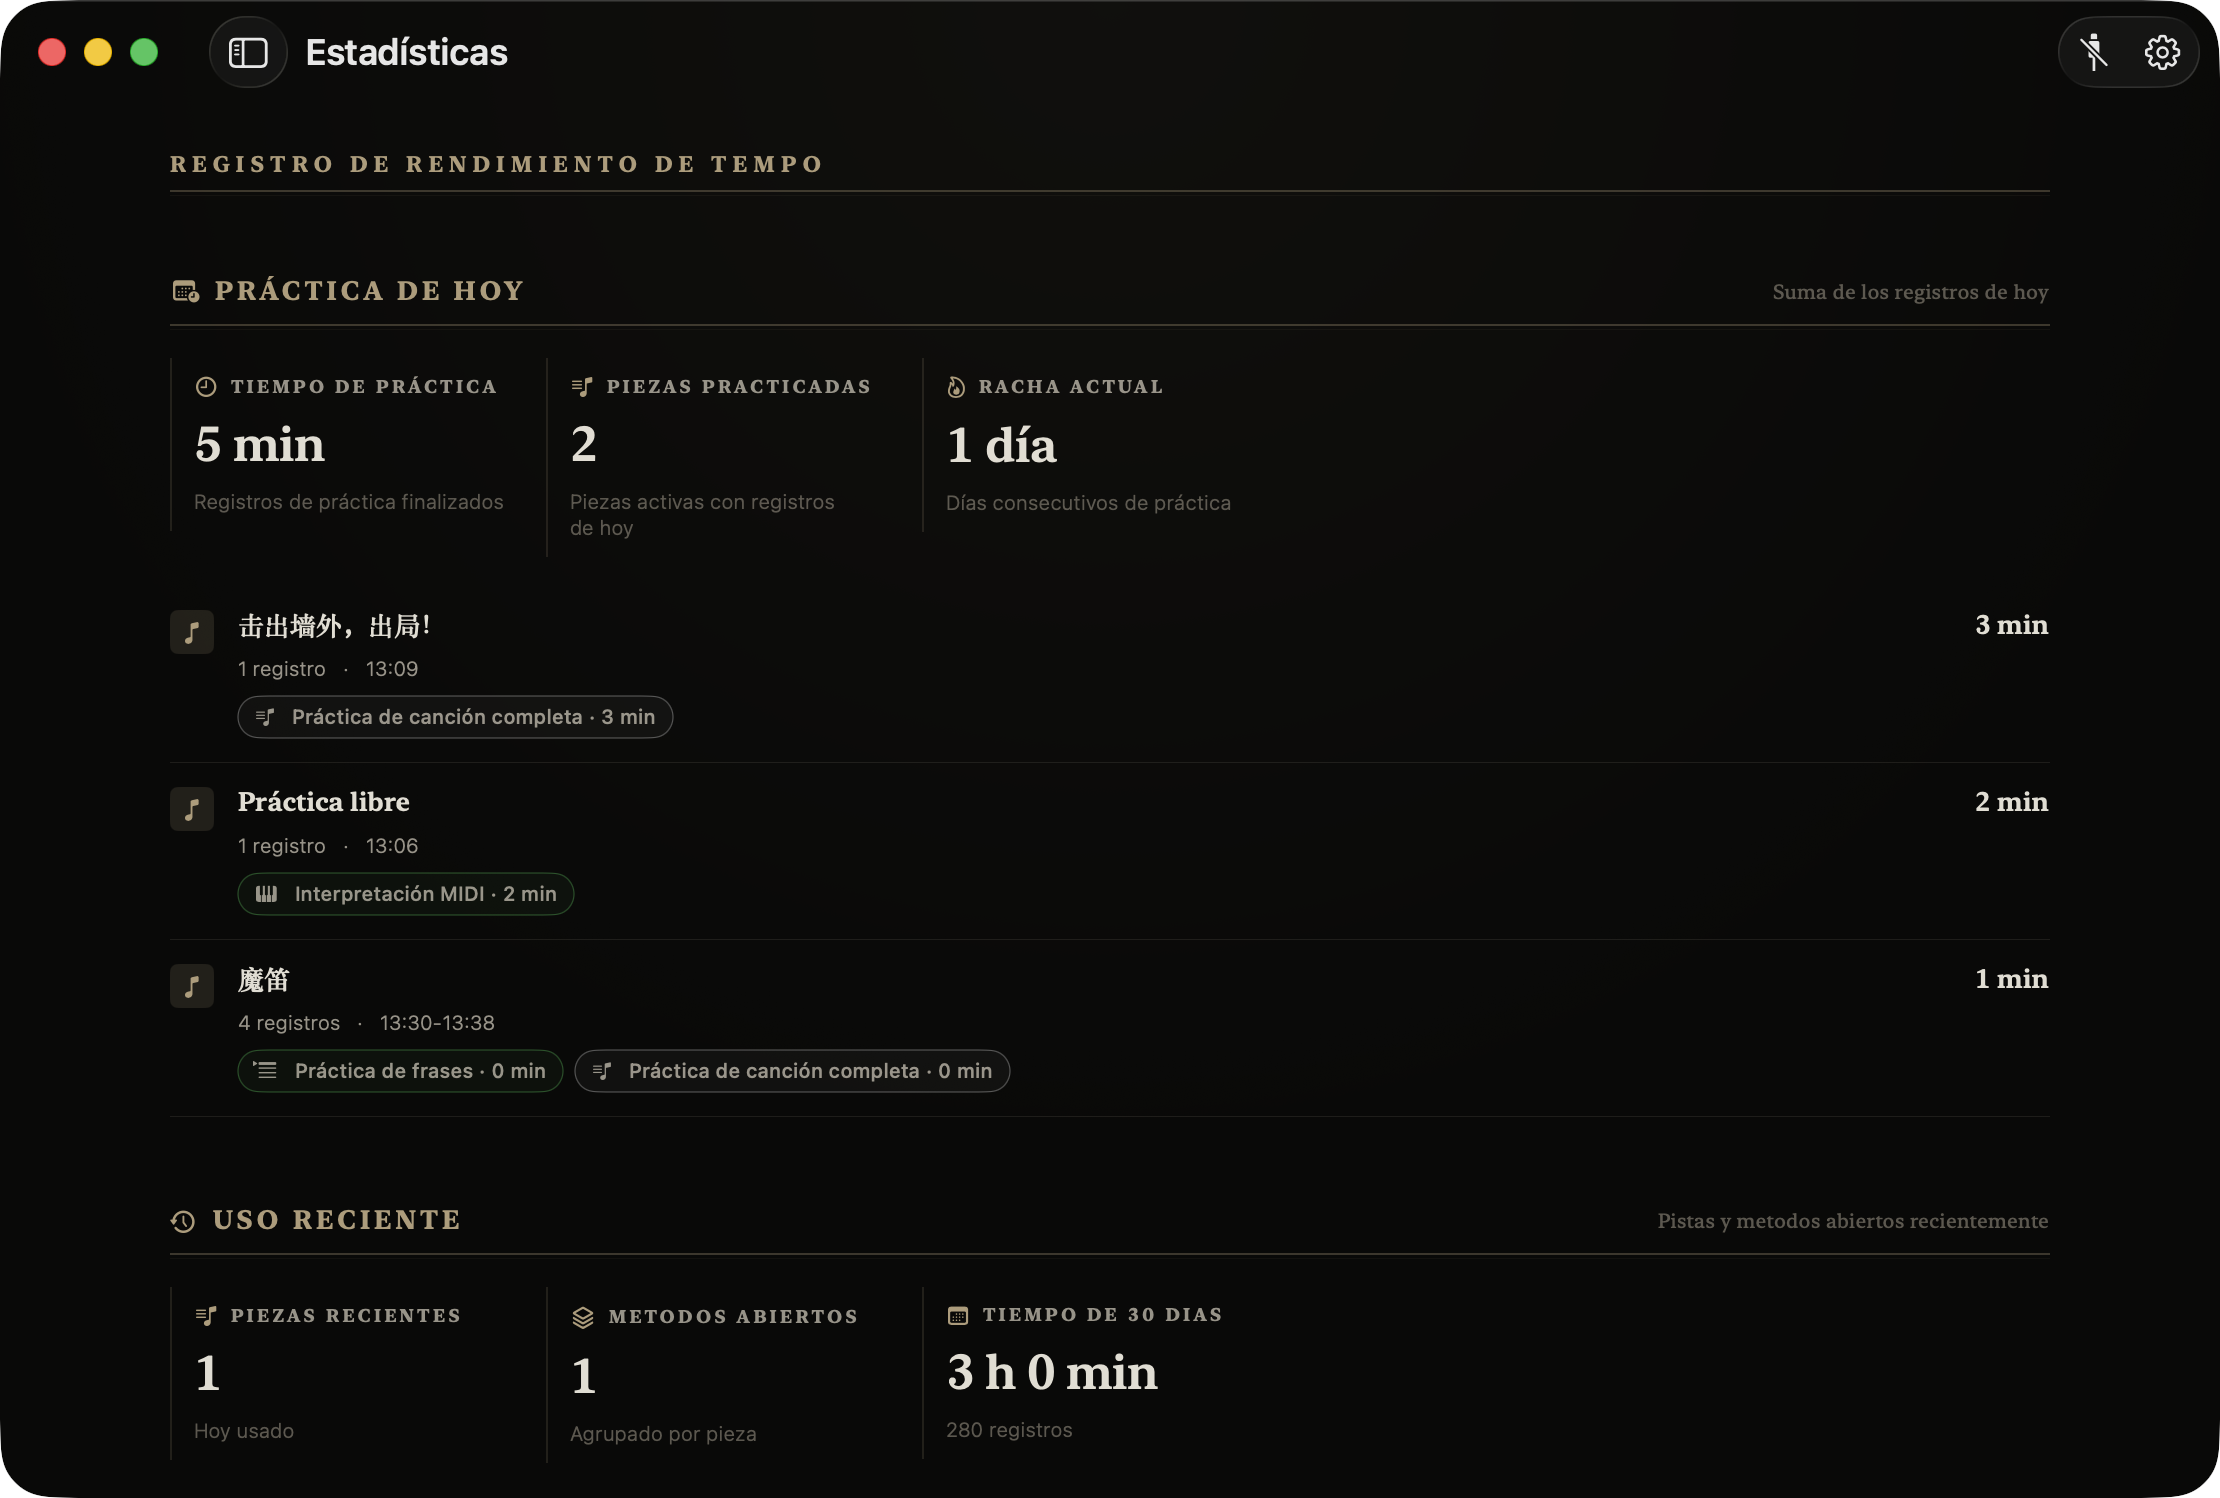Image resolution: width=2220 pixels, height=1498 pixels.
Task: Open the 击出墙外，出局! piece entry
Action: click(x=1110, y=675)
